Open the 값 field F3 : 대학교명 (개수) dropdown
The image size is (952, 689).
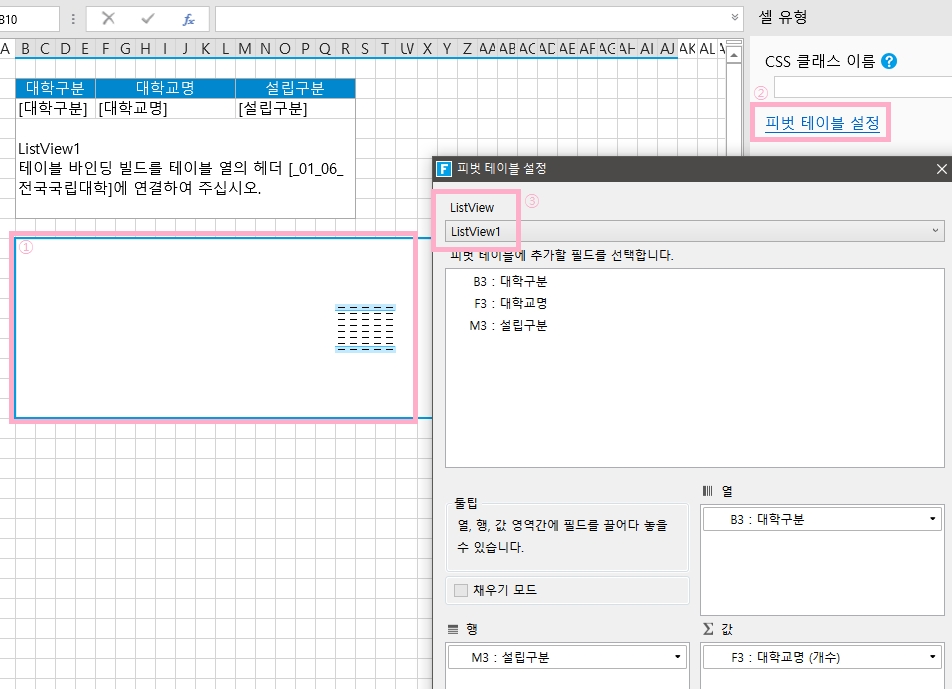coord(932,658)
